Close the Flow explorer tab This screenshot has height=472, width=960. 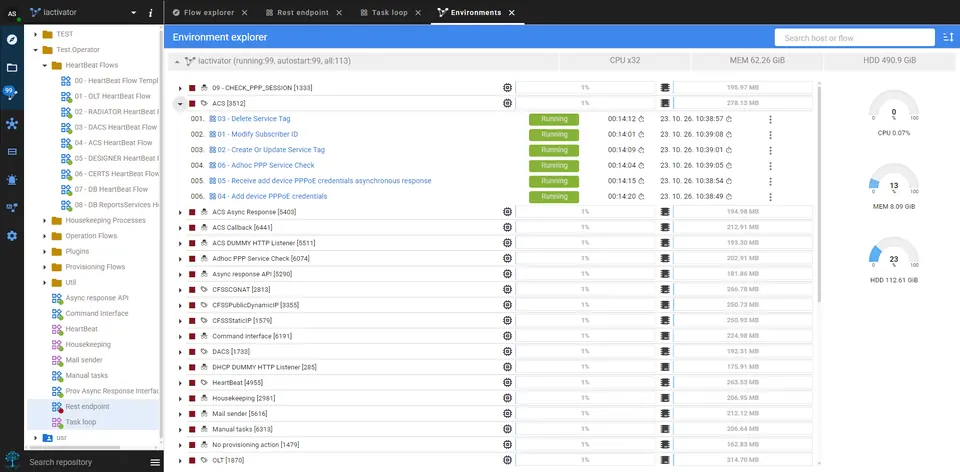click(244, 13)
